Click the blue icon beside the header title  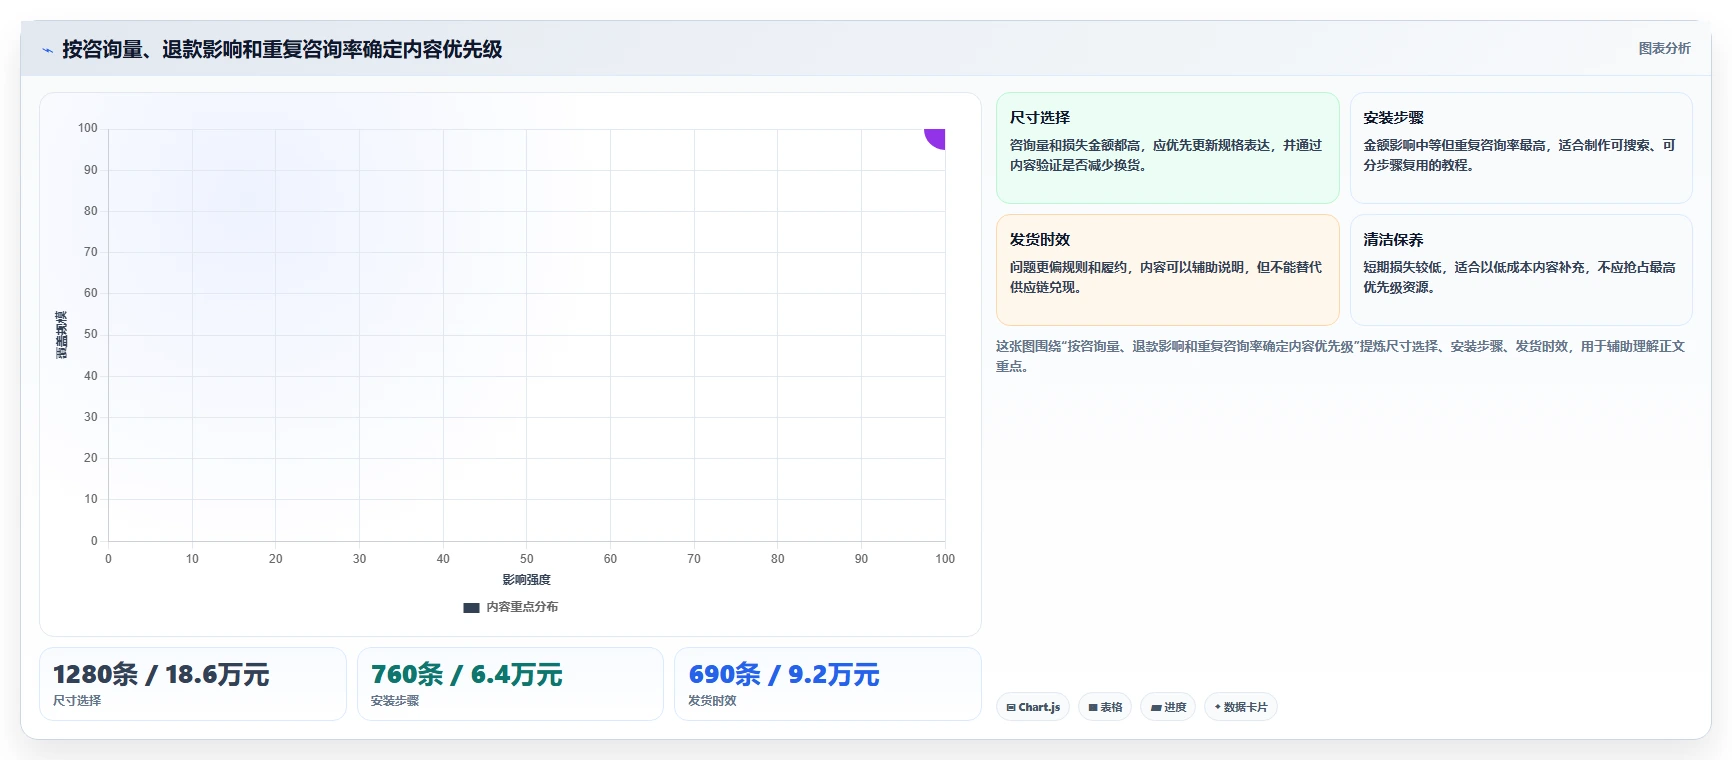pos(47,50)
